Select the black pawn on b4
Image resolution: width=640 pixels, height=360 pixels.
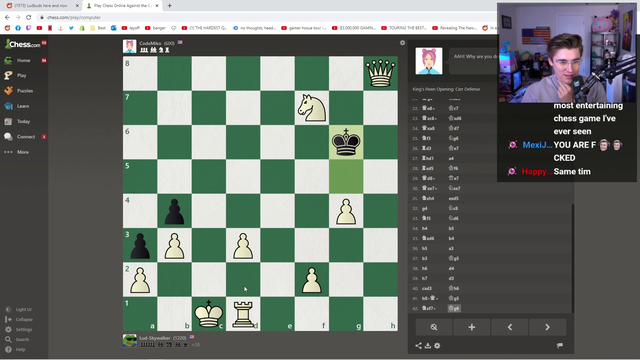point(174,211)
